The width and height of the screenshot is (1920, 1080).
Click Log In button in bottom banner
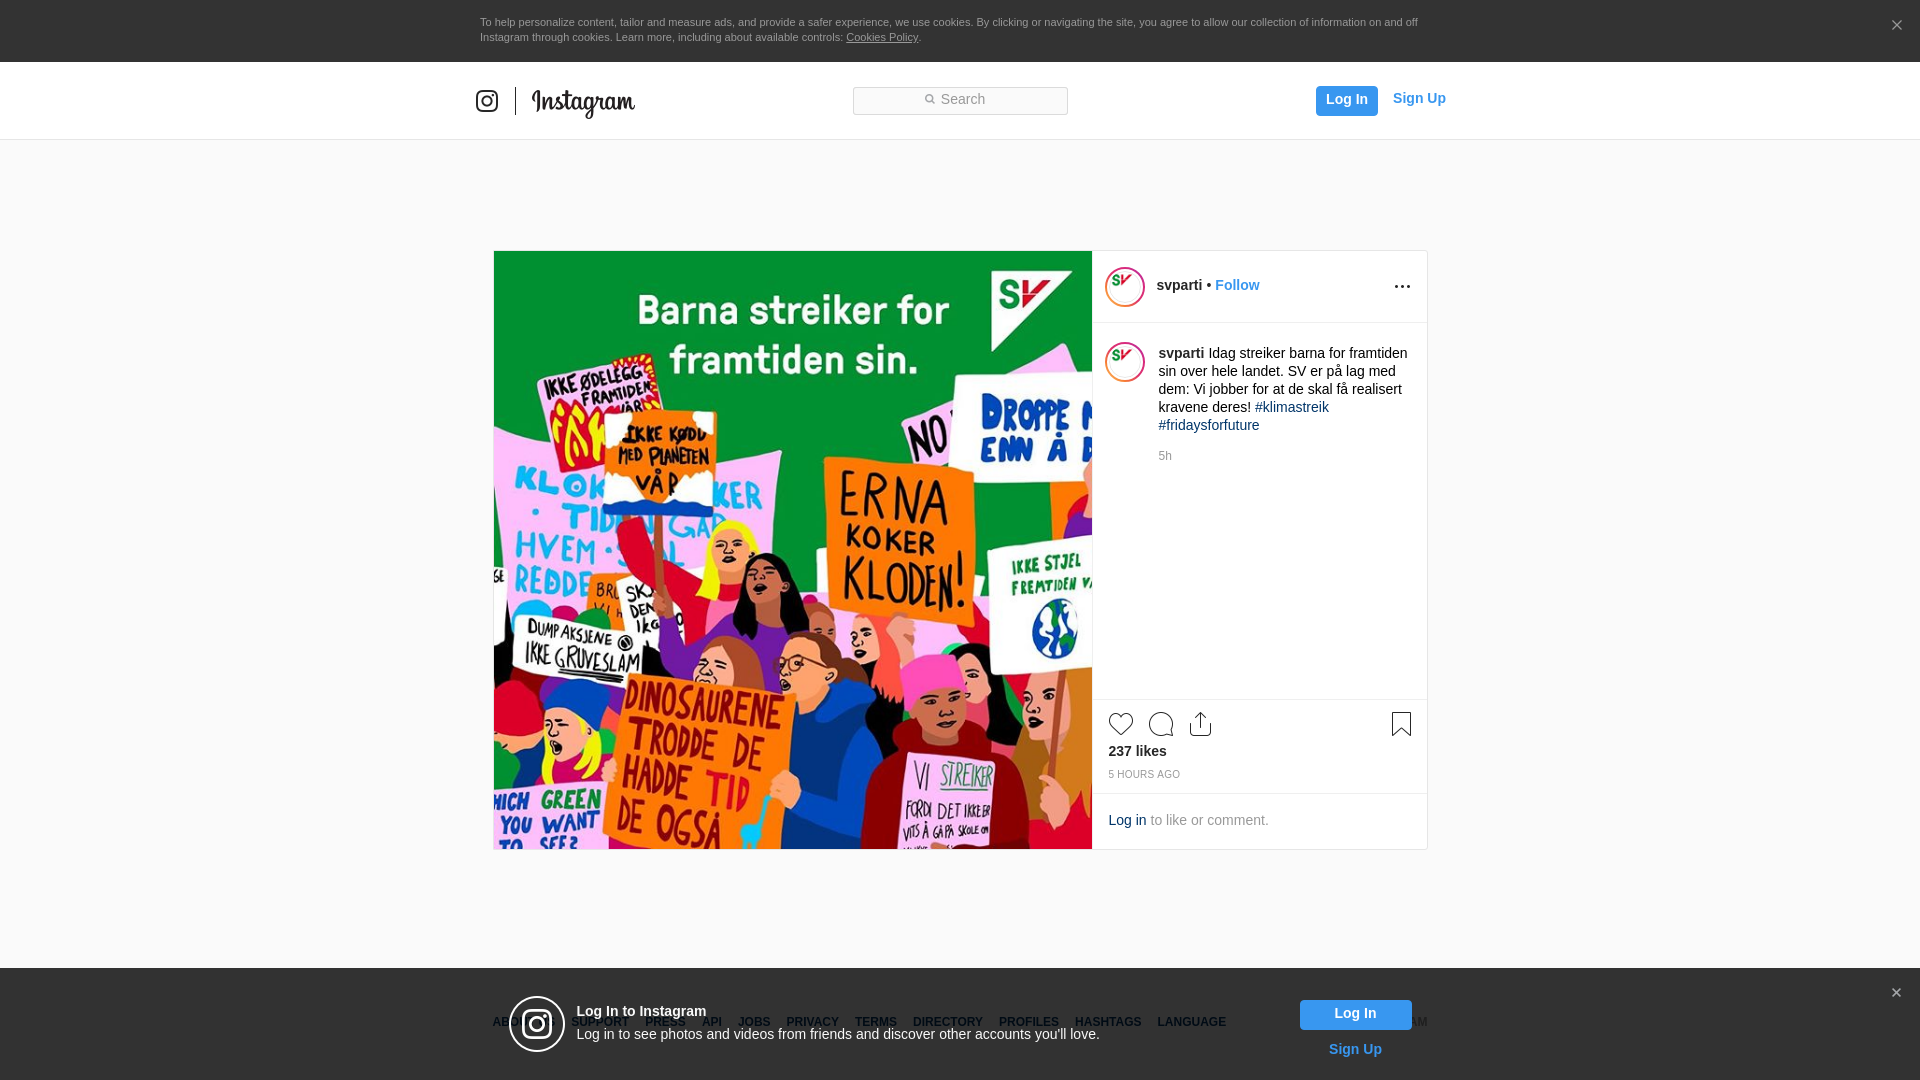click(x=1355, y=1015)
